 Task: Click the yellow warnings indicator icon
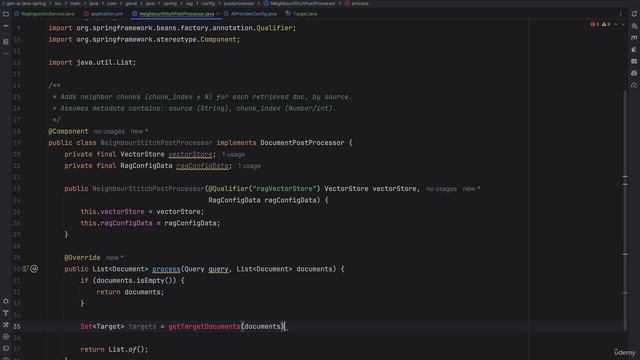[604, 24]
